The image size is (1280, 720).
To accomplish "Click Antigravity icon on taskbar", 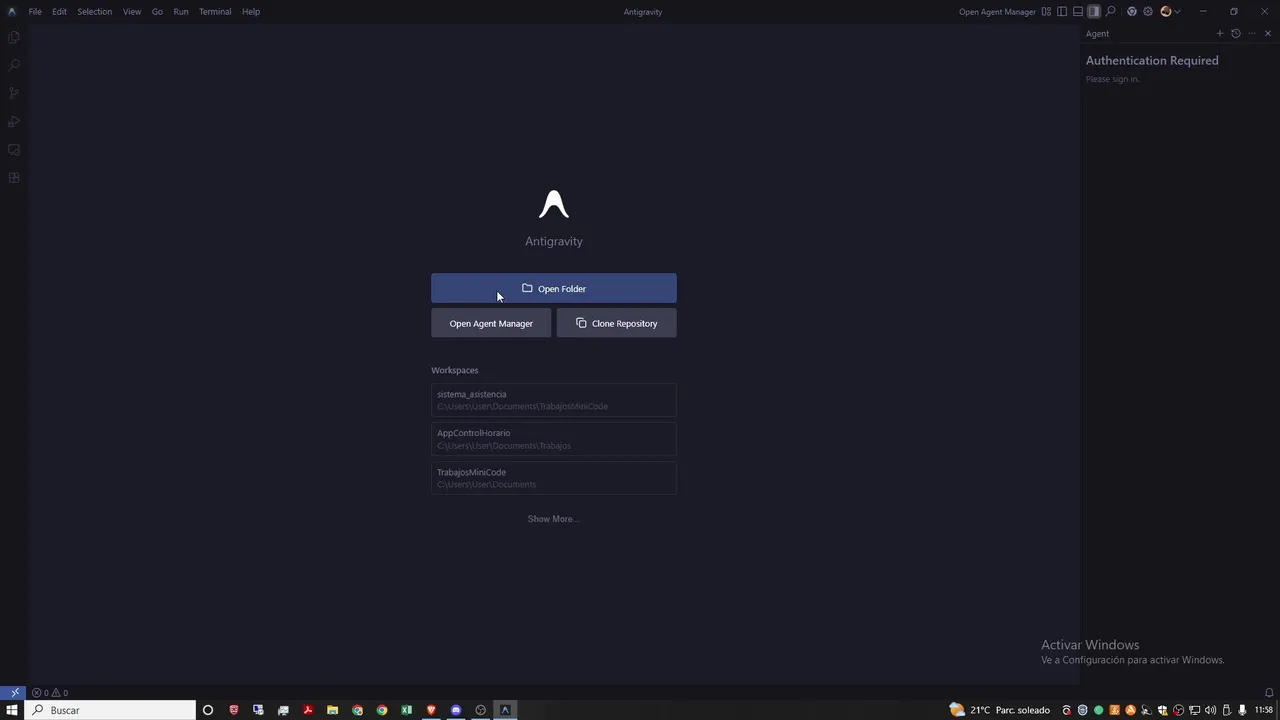I will (505, 710).
